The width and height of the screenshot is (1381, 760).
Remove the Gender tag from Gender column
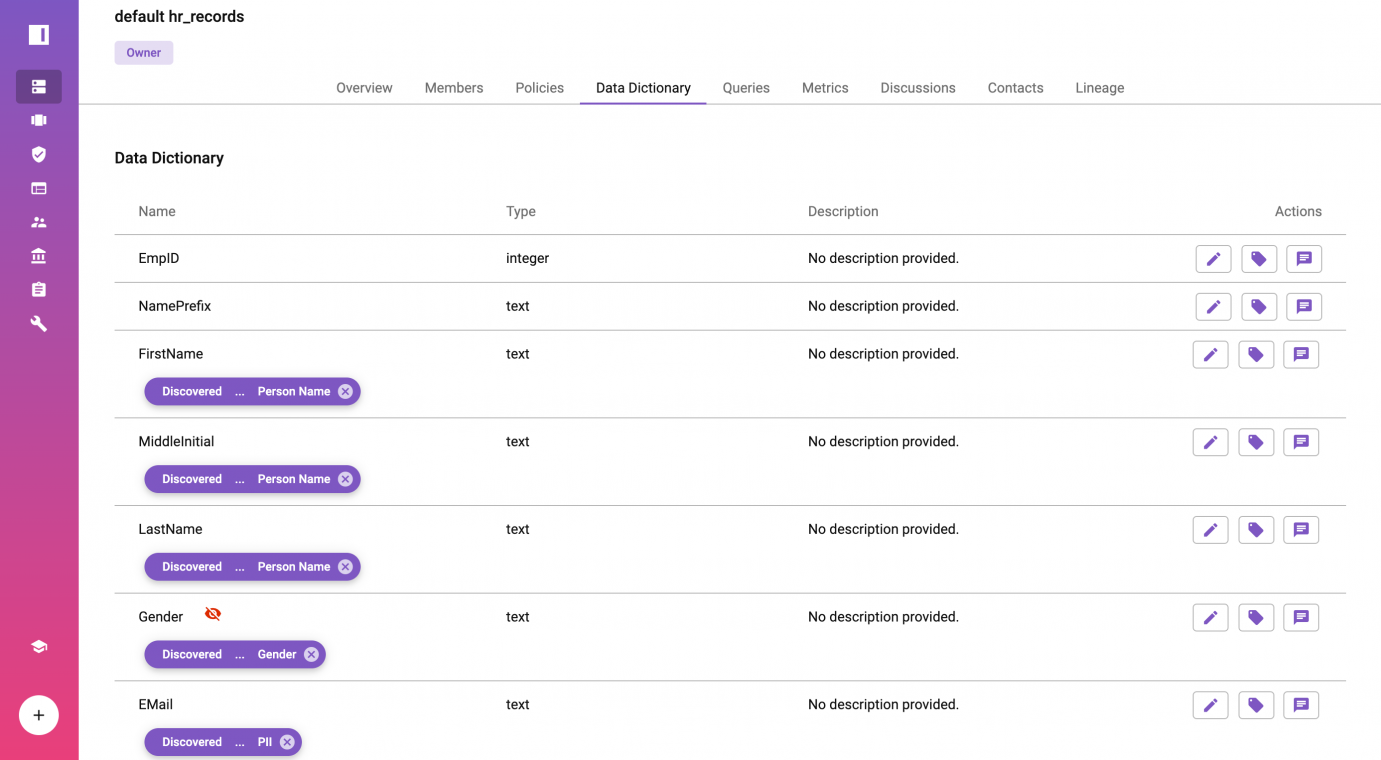click(x=311, y=655)
